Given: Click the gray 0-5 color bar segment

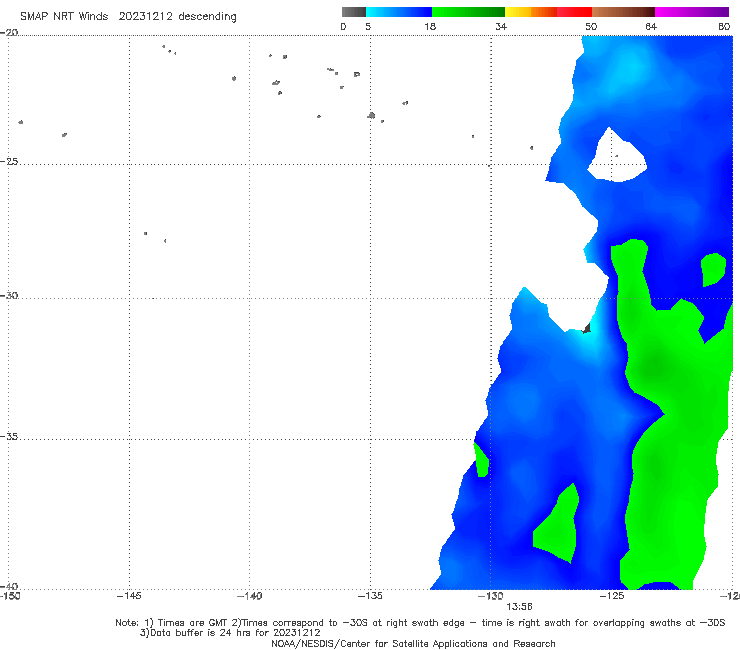Looking at the screenshot, I should click(354, 12).
